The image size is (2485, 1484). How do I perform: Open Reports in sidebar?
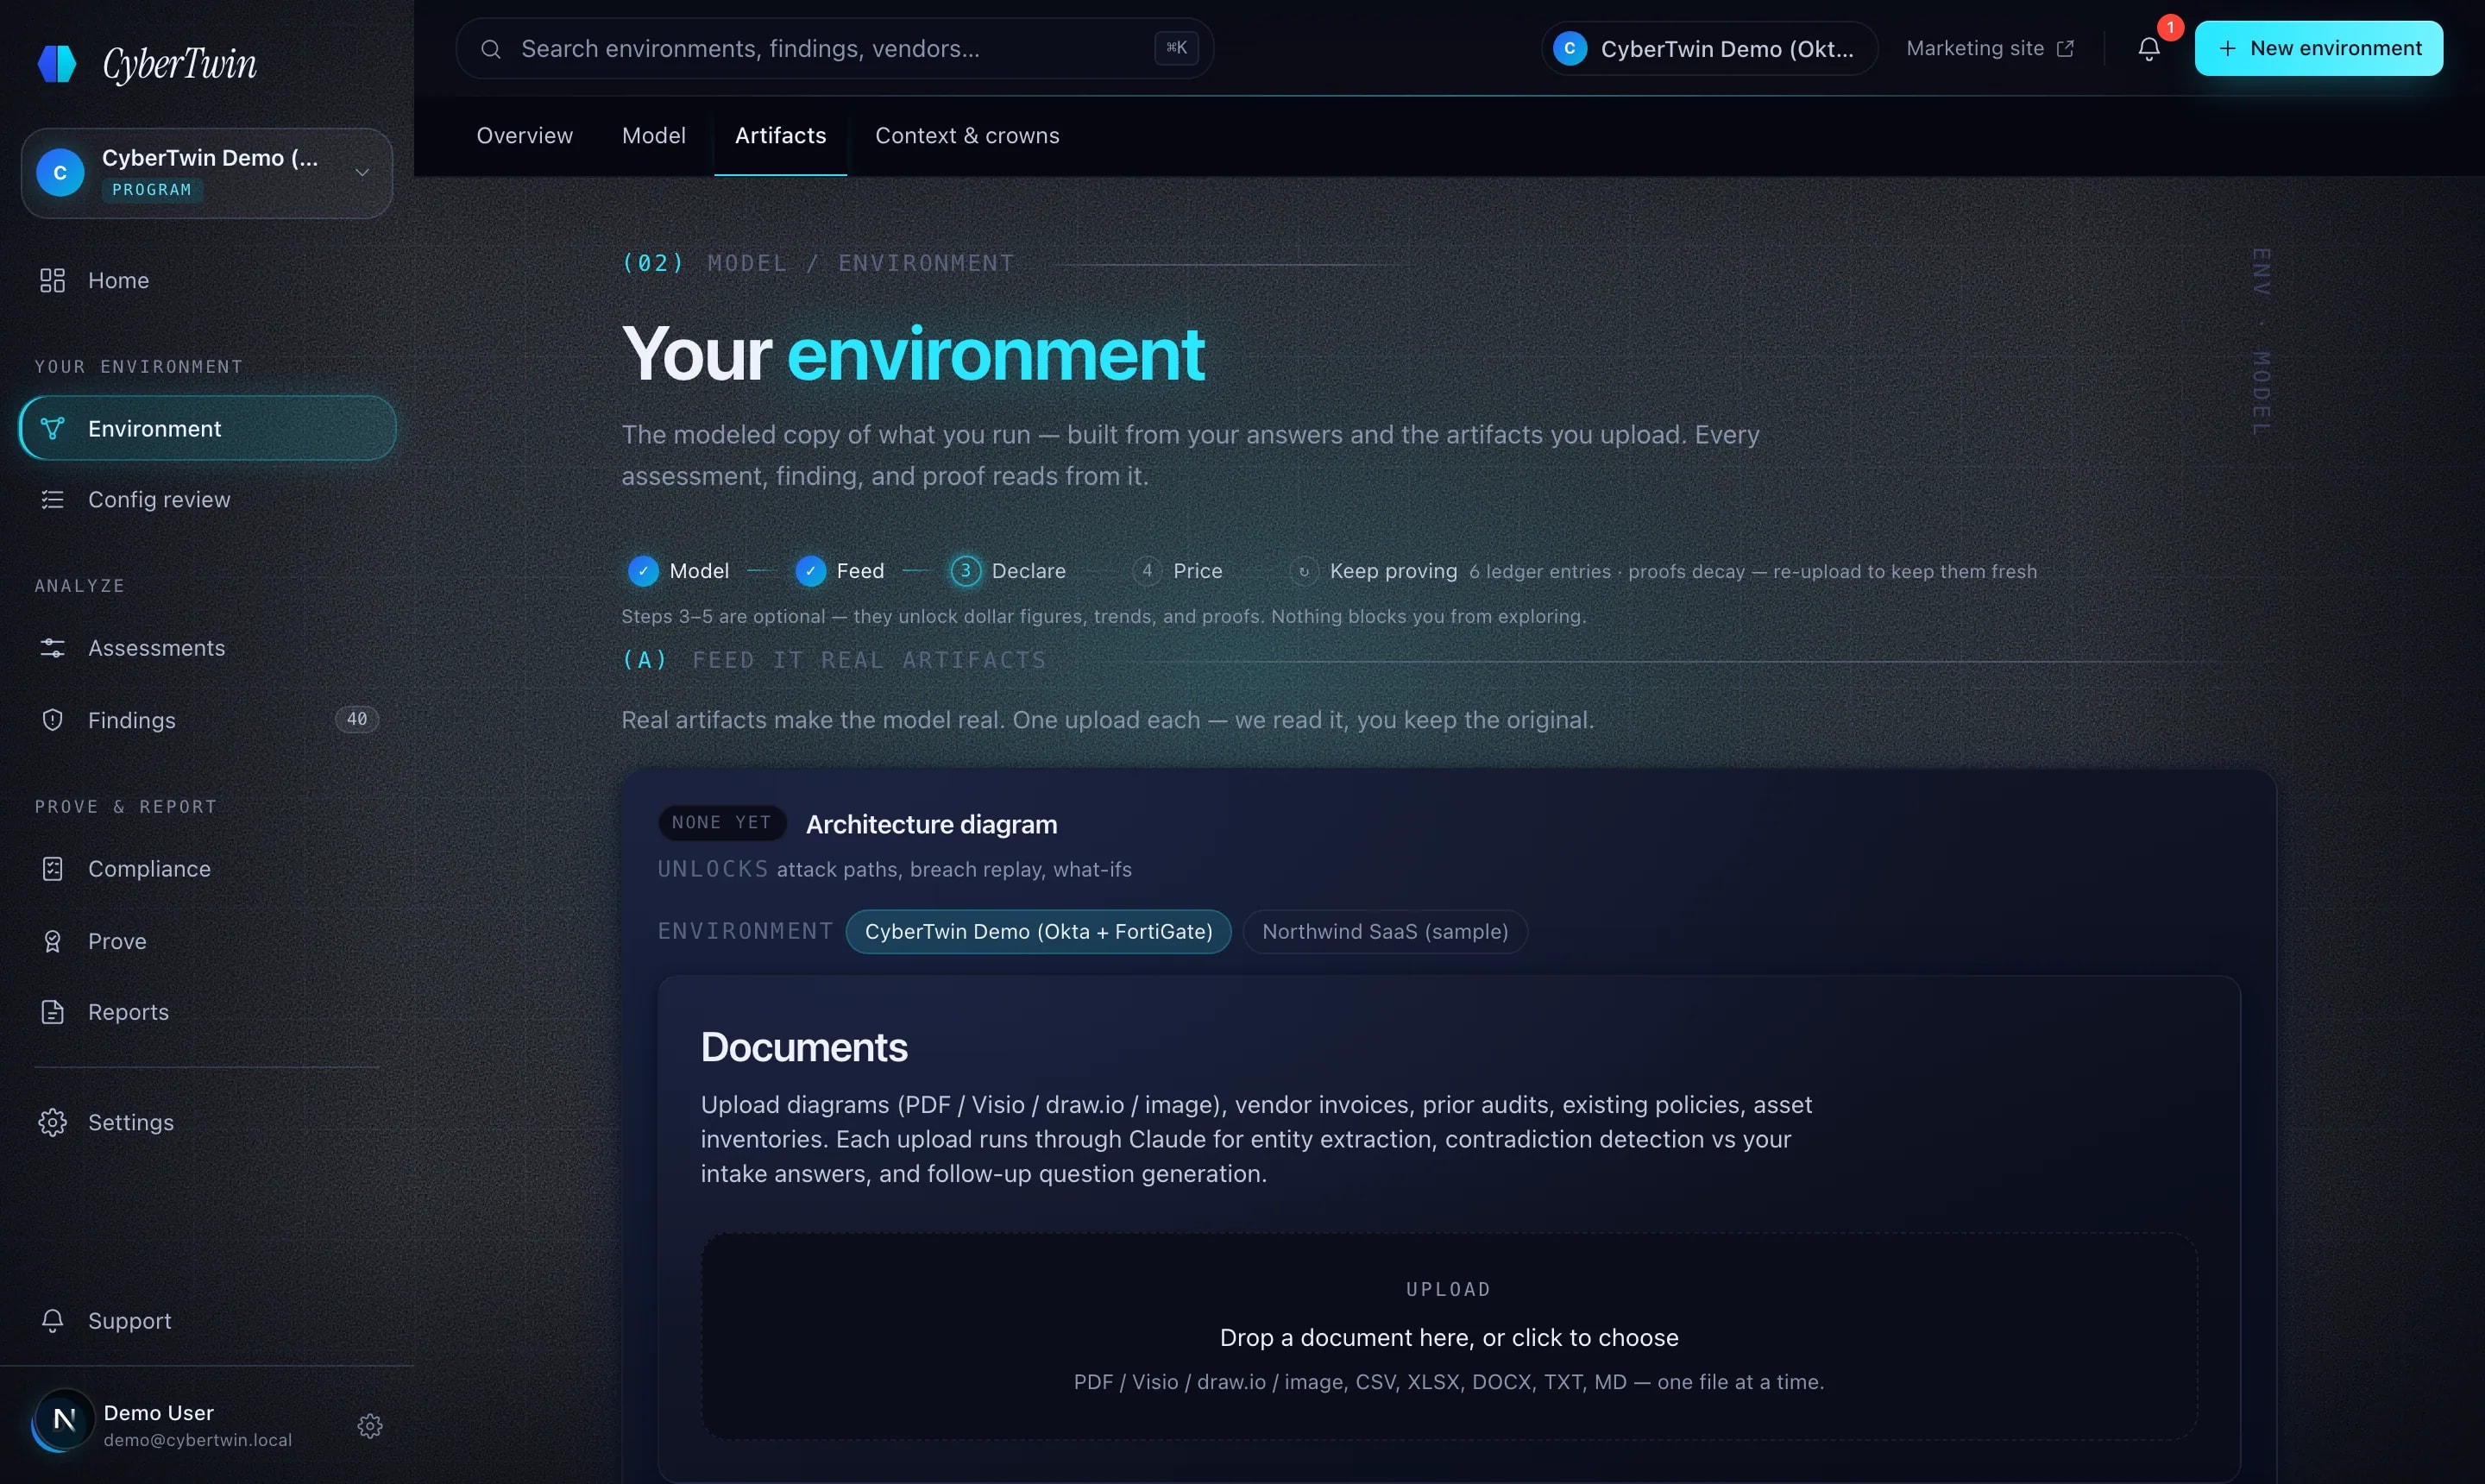click(x=207, y=1012)
